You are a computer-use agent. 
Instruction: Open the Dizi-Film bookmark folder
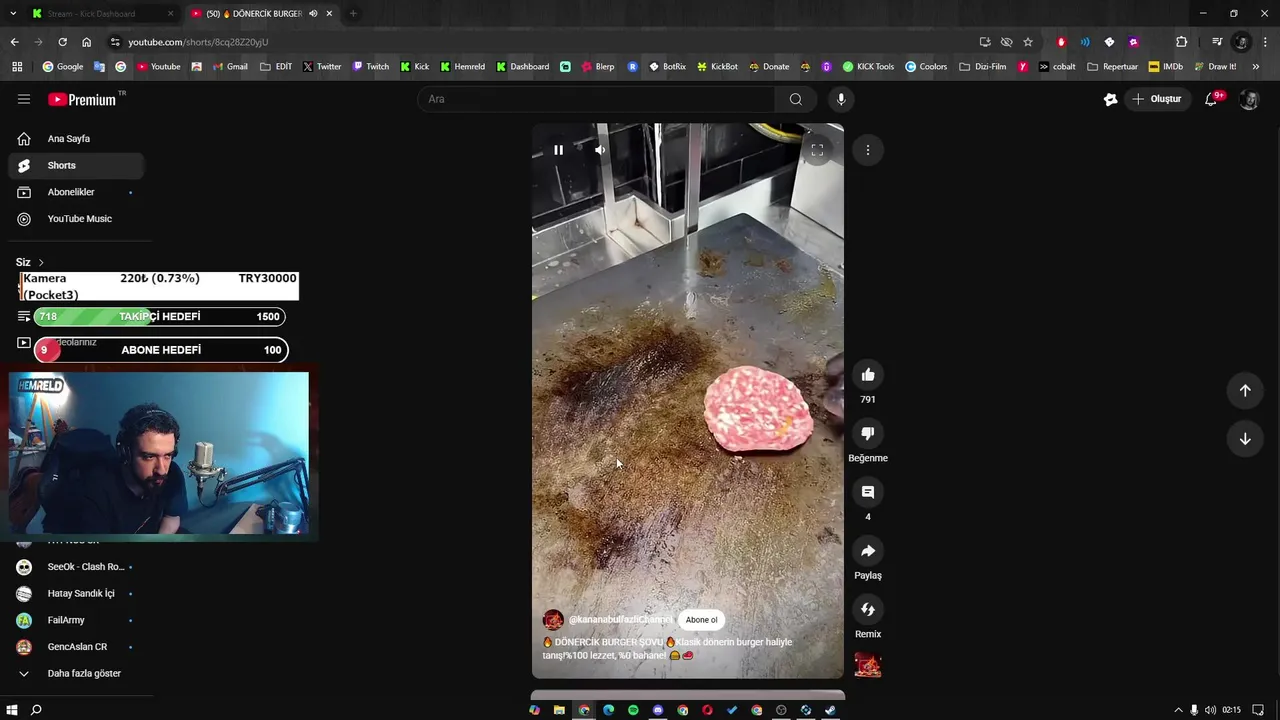pos(983,67)
